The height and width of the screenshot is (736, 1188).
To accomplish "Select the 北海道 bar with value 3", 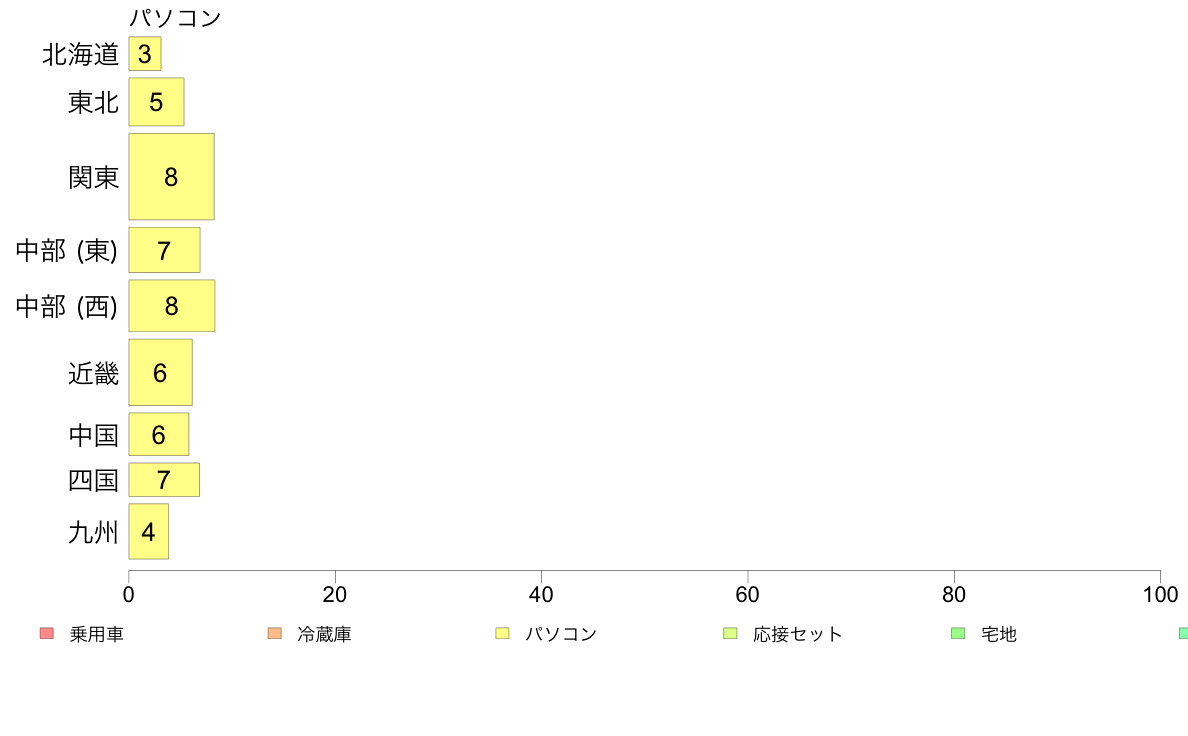I will click(x=145, y=54).
